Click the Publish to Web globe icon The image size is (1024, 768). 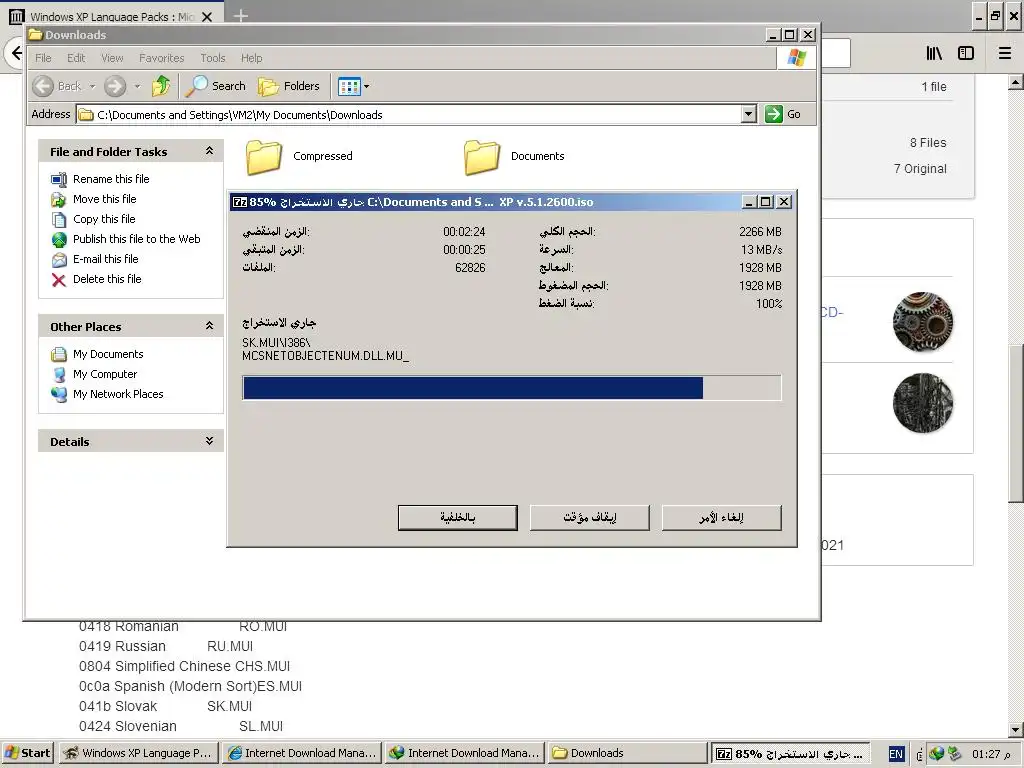[59, 240]
